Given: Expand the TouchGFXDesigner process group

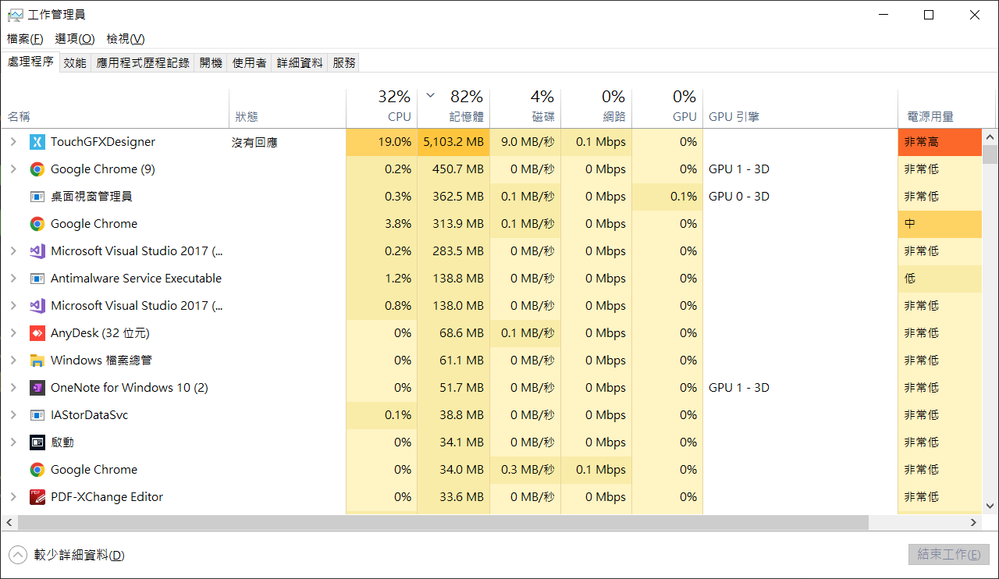Looking at the screenshot, I should coord(13,142).
